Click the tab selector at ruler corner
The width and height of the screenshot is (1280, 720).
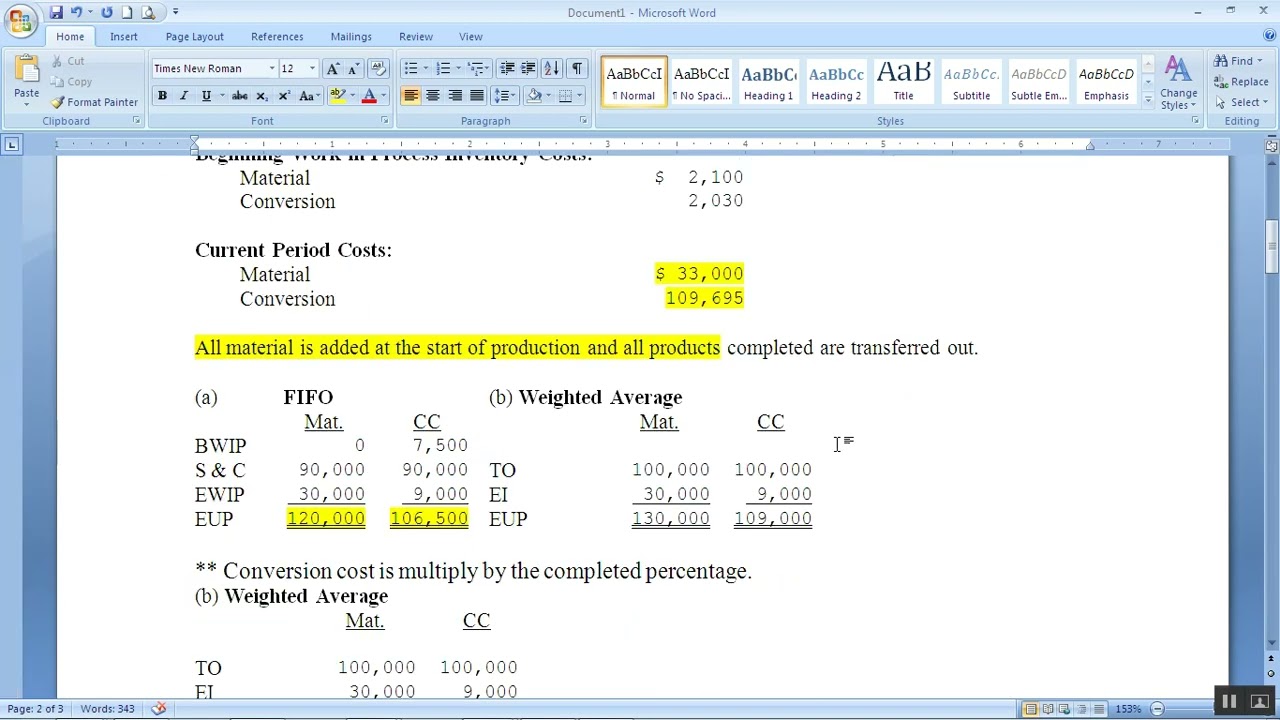pyautogui.click(x=11, y=145)
